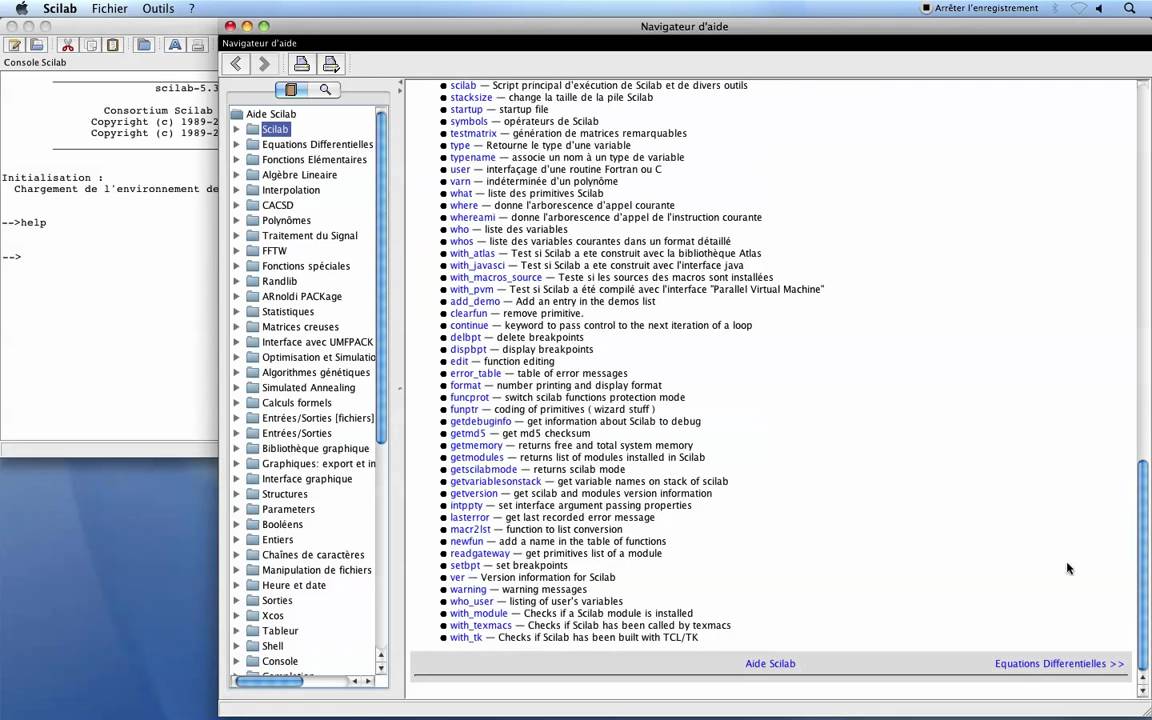Click the console prompt input line '-->'

coord(12,257)
